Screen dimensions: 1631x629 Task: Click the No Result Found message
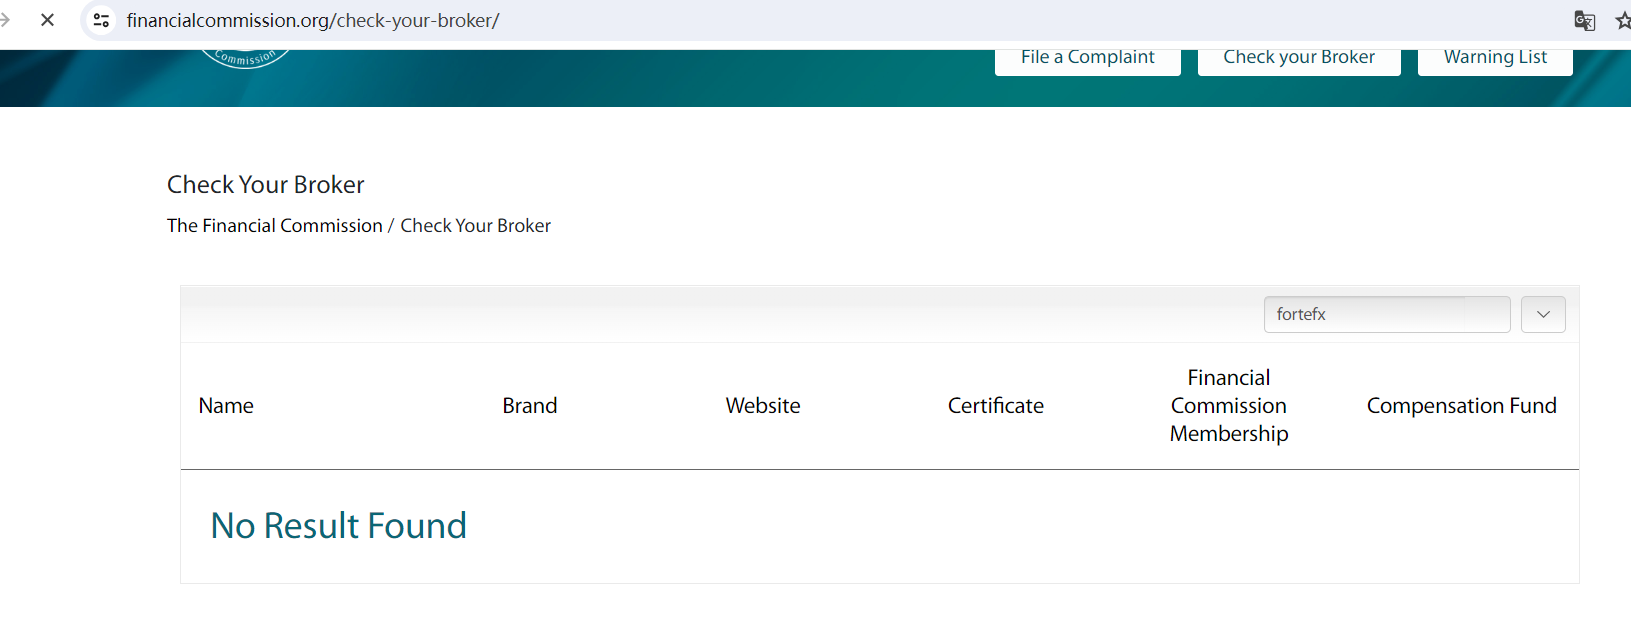[x=339, y=526]
